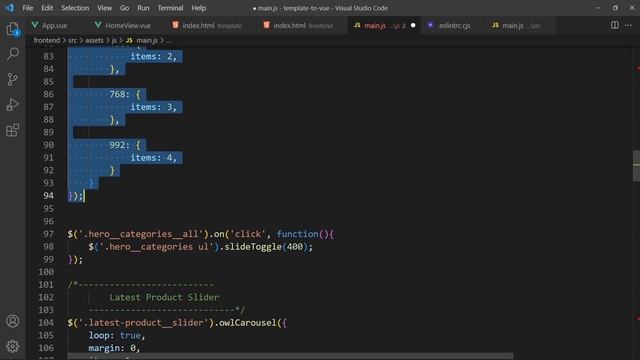Switch to the HomeView.vue tab

pyautogui.click(x=128, y=25)
